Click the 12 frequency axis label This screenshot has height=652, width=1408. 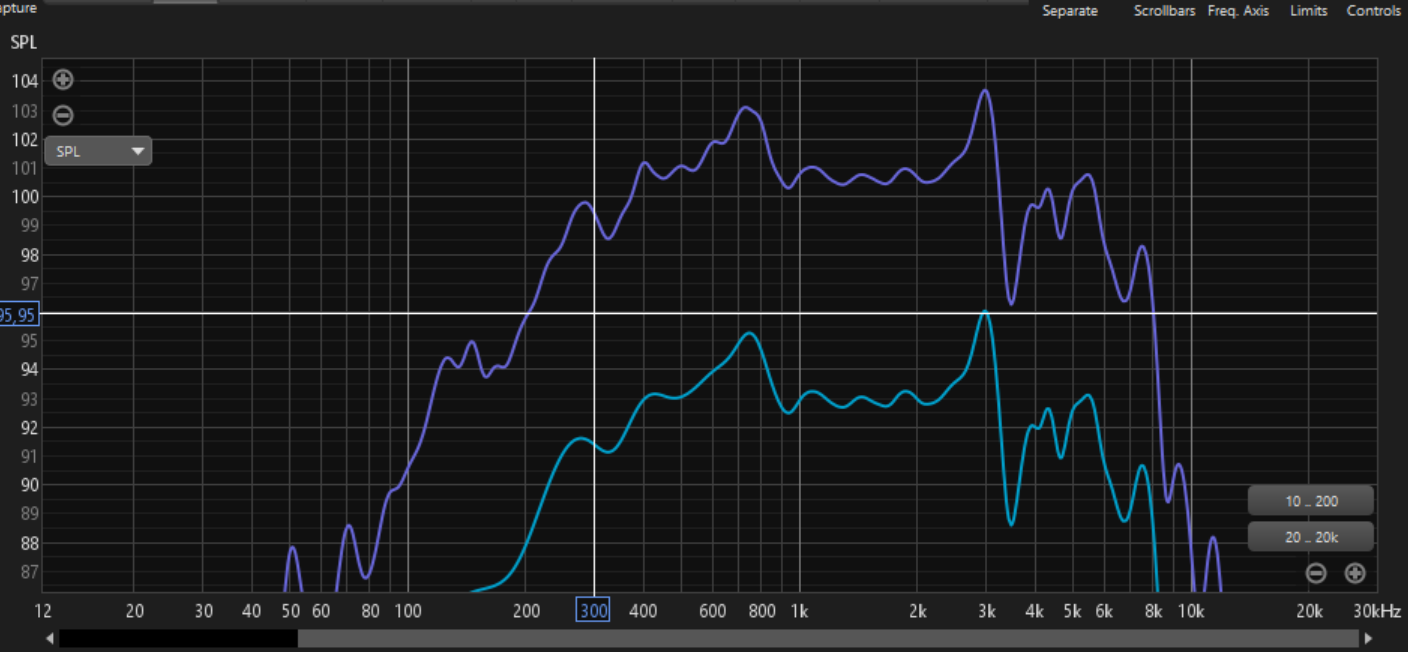click(x=43, y=610)
